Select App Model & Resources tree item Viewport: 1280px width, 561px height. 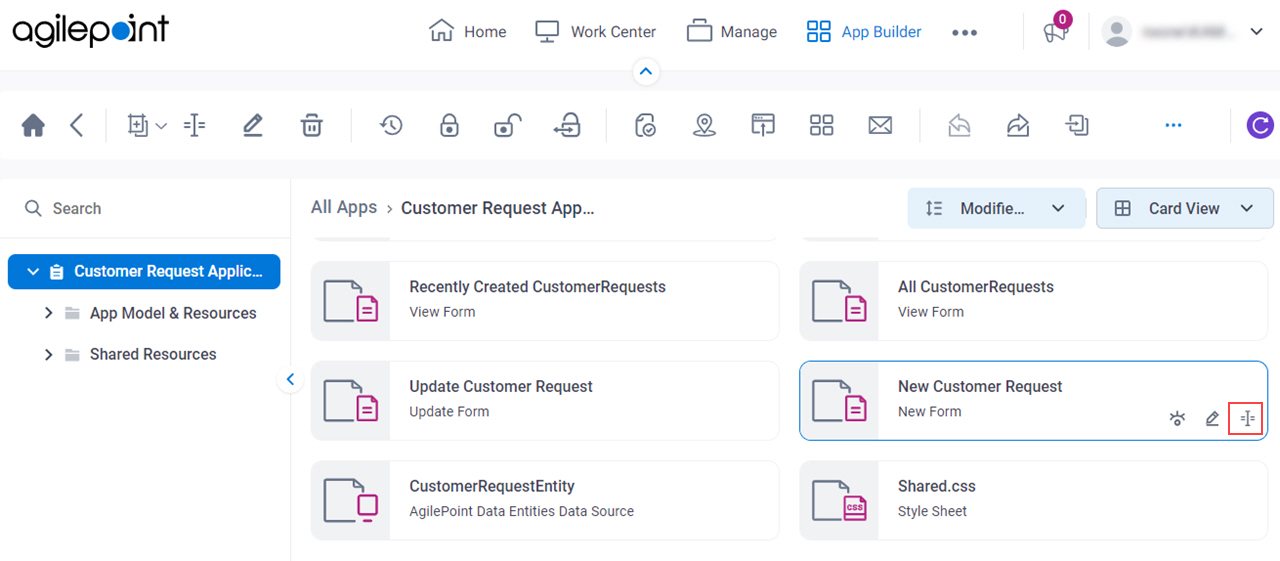coord(173,313)
